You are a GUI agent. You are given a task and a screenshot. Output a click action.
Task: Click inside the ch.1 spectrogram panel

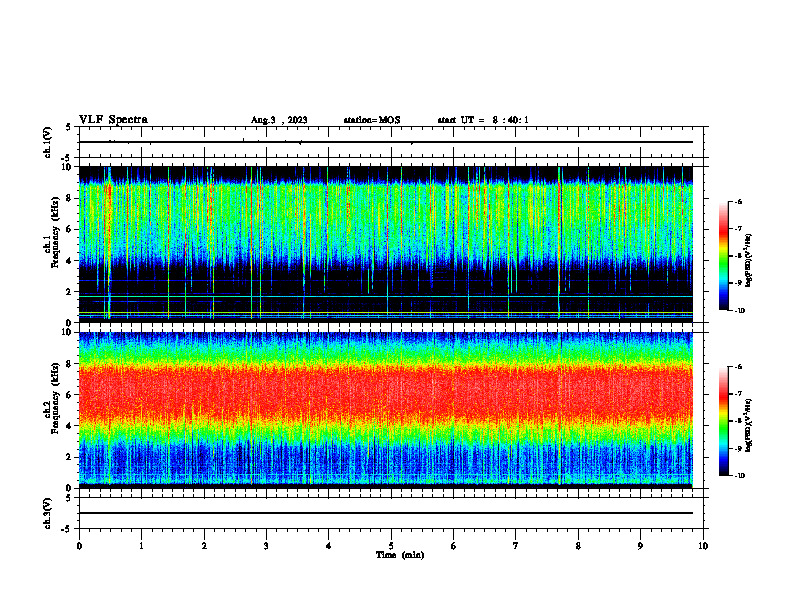[x=385, y=244]
